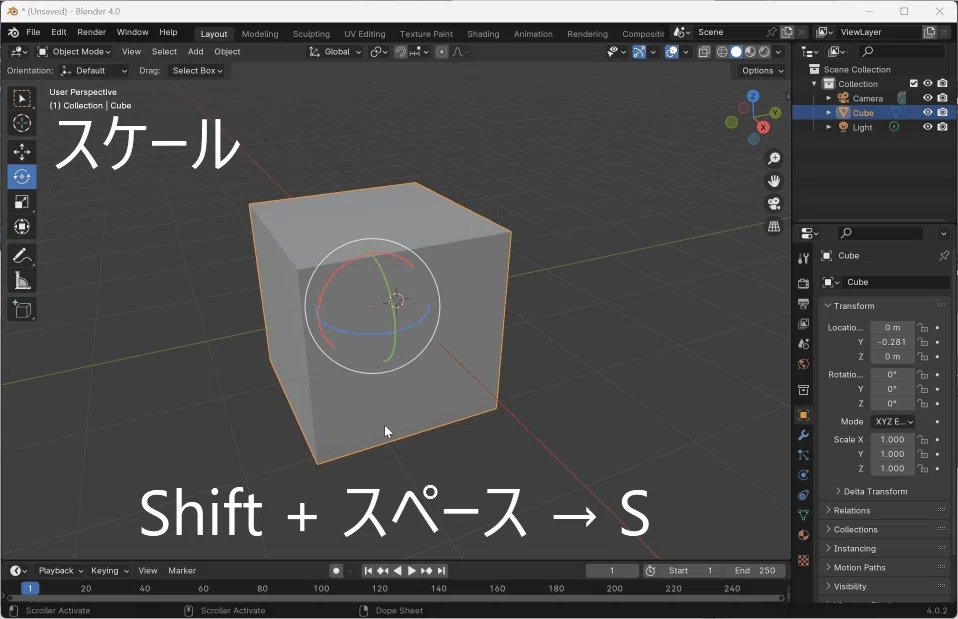Open the viewport Options button
958x619 pixels.
pos(762,71)
